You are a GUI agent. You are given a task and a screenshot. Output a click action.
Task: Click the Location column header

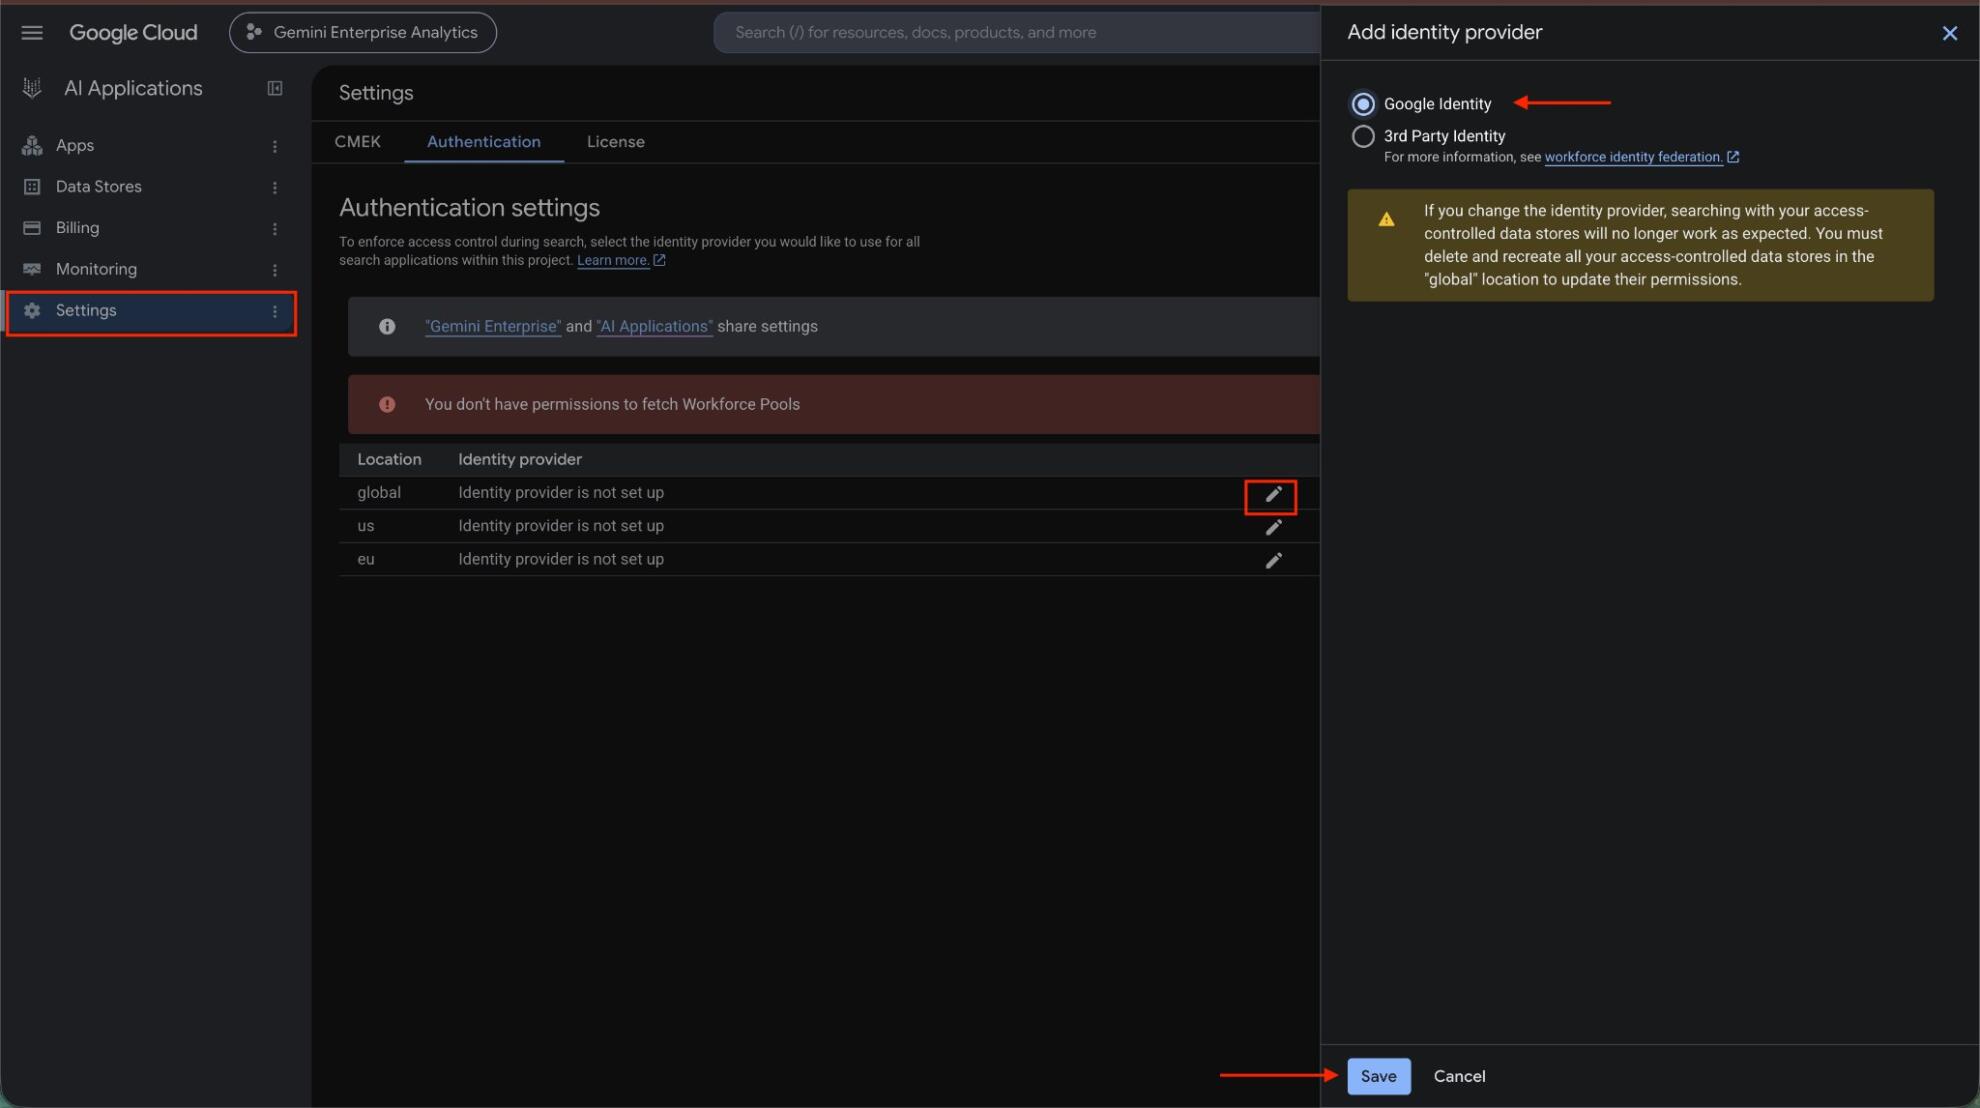tap(389, 460)
